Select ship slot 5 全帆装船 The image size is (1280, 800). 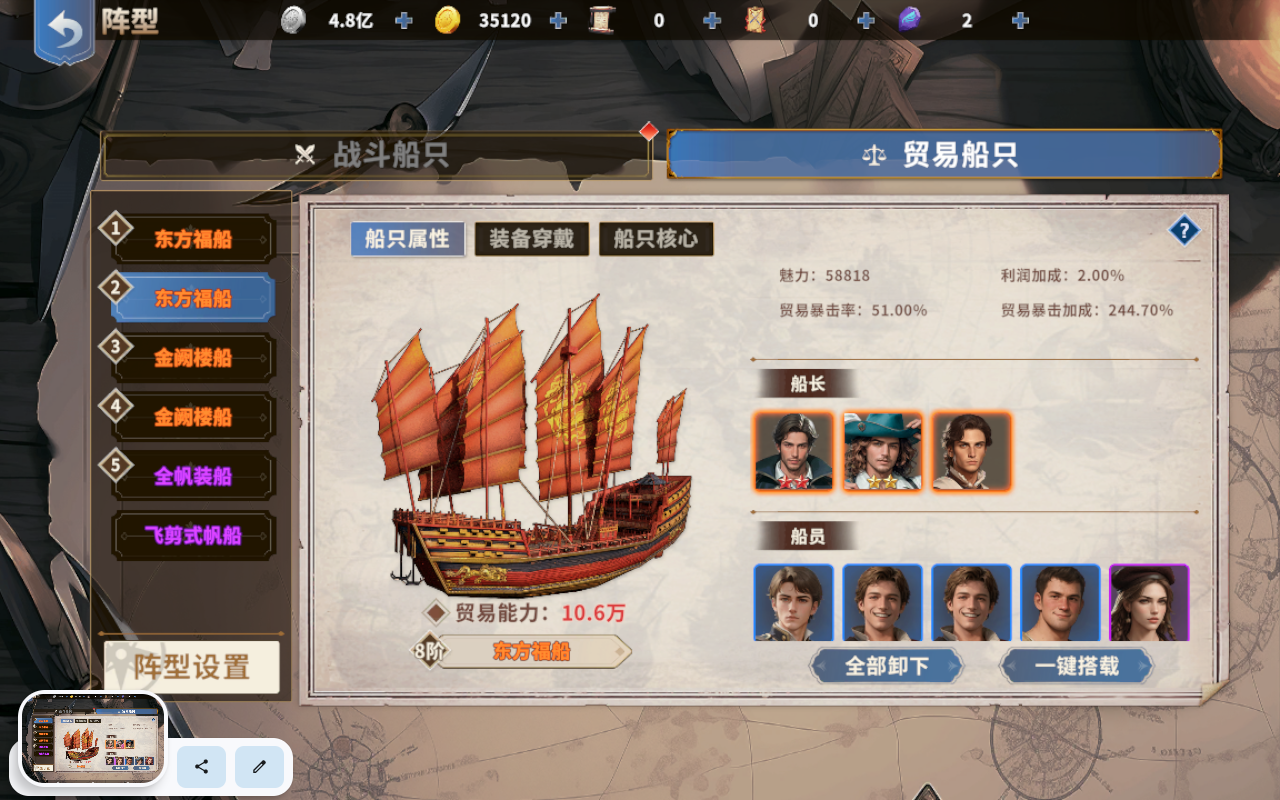(192, 476)
